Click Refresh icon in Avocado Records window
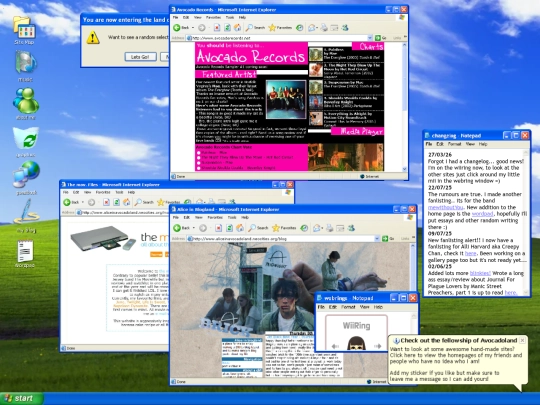The image size is (540, 405). (227, 28)
